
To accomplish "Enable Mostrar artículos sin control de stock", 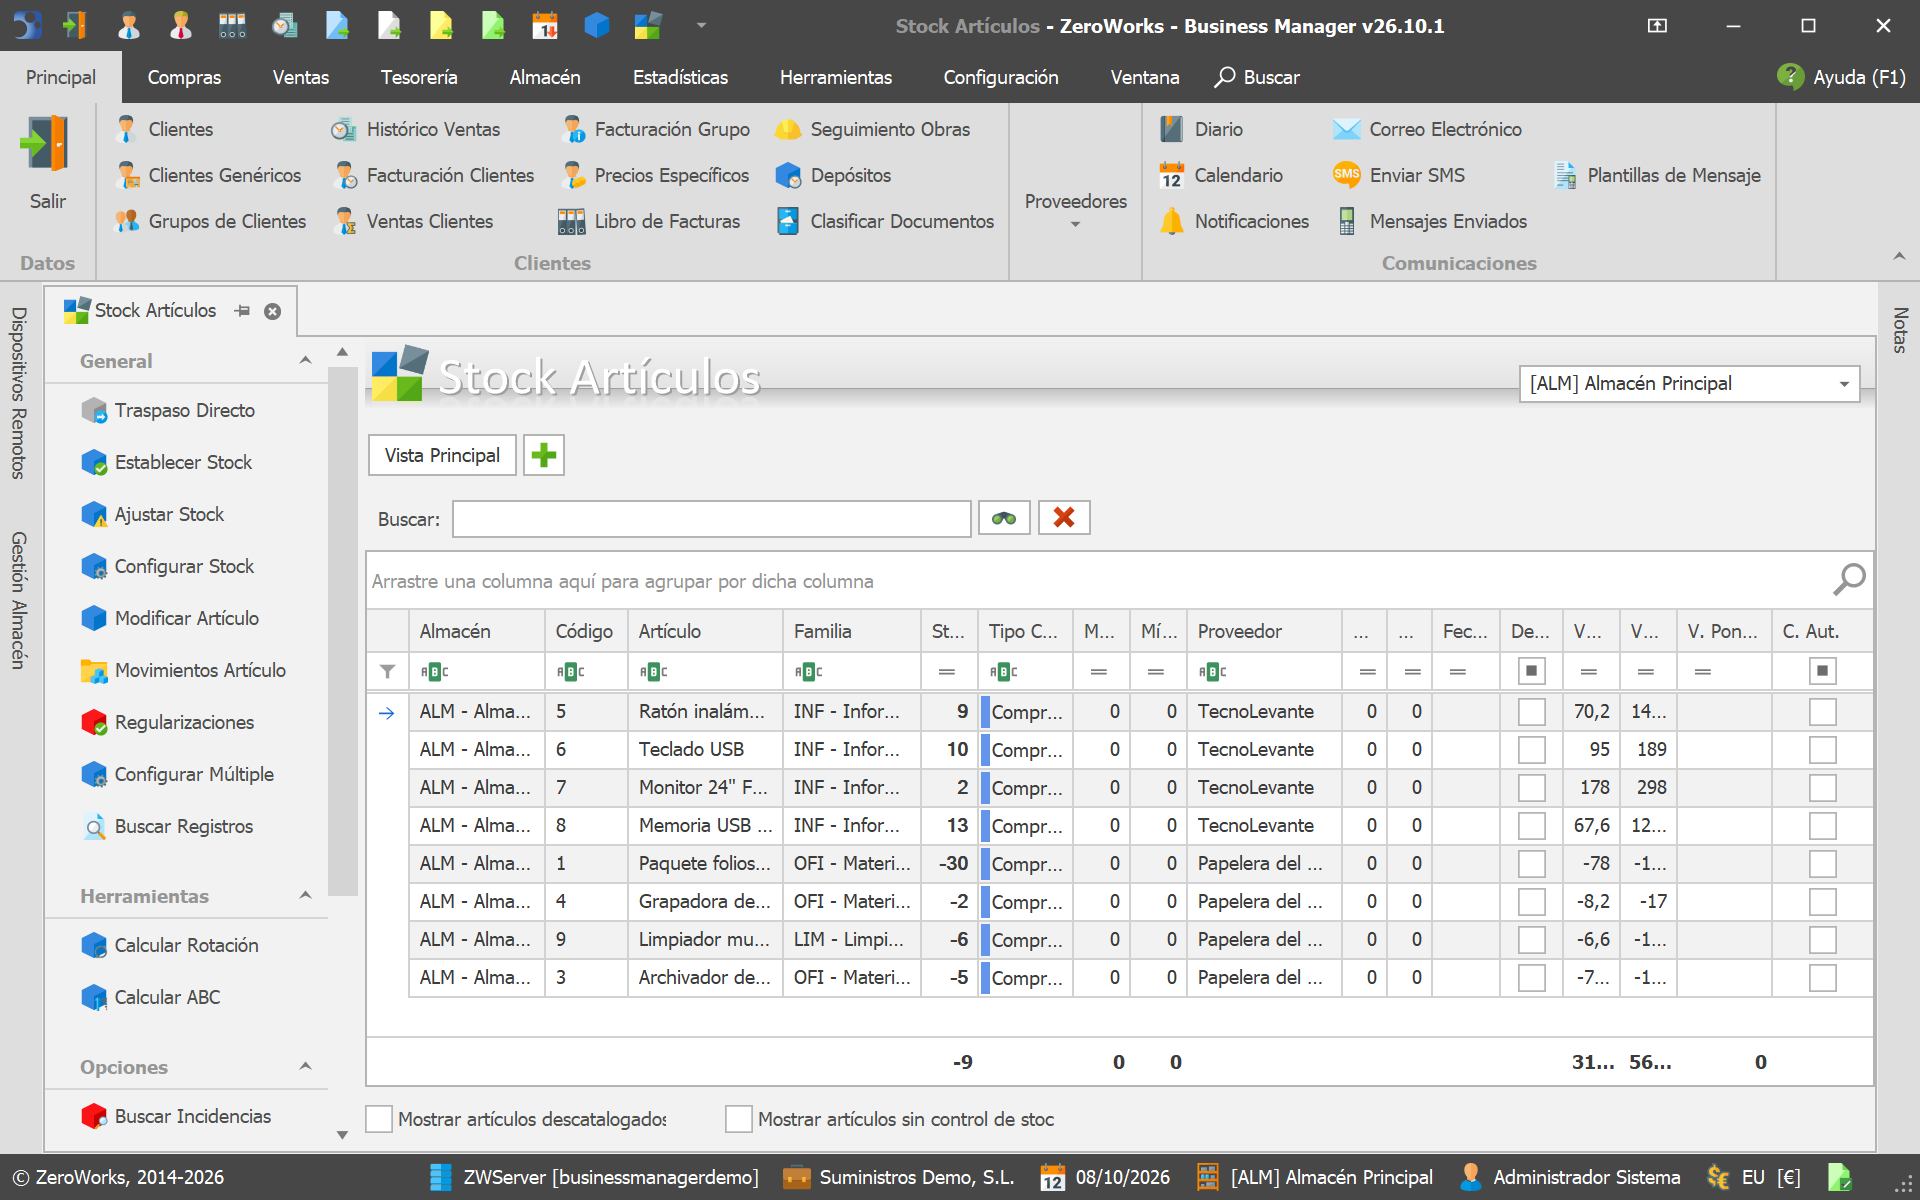I will click(739, 1119).
